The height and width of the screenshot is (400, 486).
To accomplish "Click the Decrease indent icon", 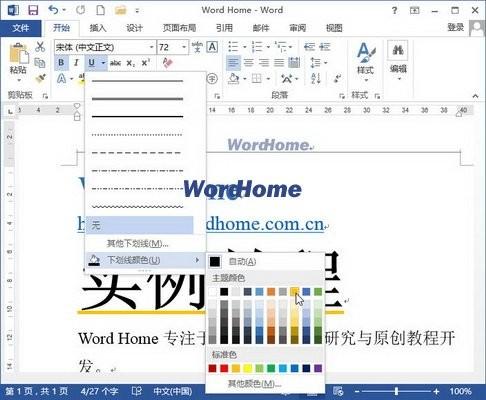I will (x=310, y=47).
